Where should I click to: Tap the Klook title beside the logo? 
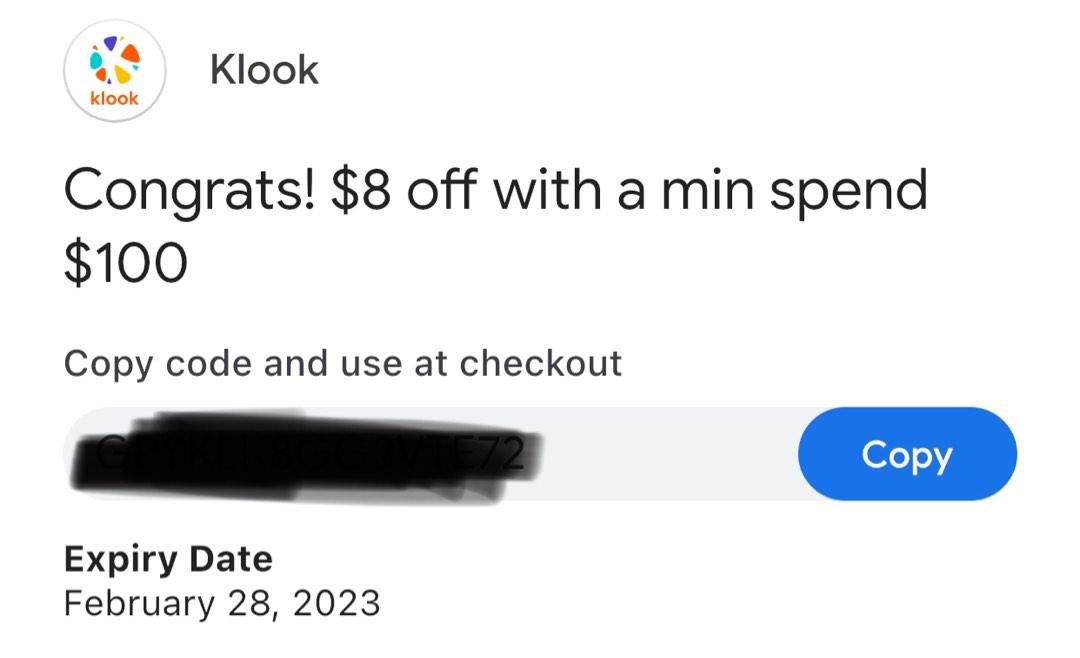(x=264, y=69)
